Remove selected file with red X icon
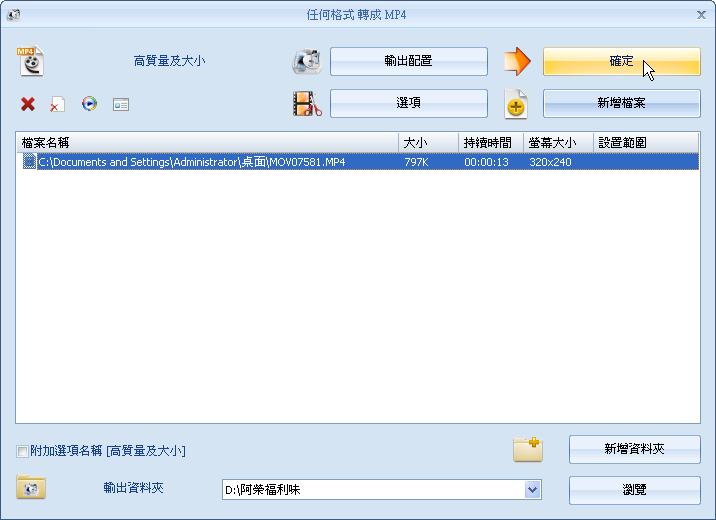Screen dimensions: 716x520 pyautogui.click(x=28, y=104)
